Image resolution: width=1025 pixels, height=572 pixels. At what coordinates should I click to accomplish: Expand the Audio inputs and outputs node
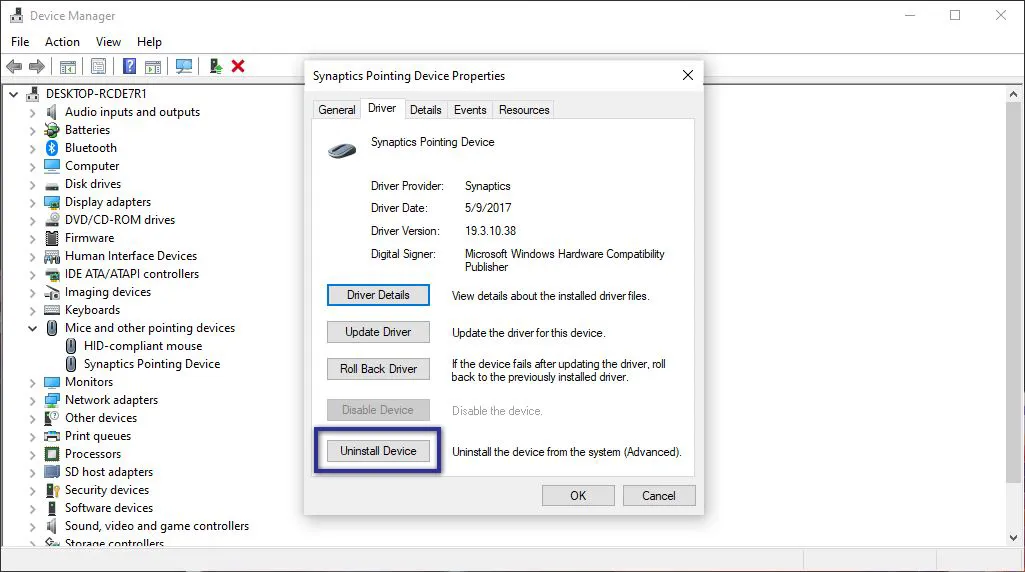pyautogui.click(x=32, y=112)
